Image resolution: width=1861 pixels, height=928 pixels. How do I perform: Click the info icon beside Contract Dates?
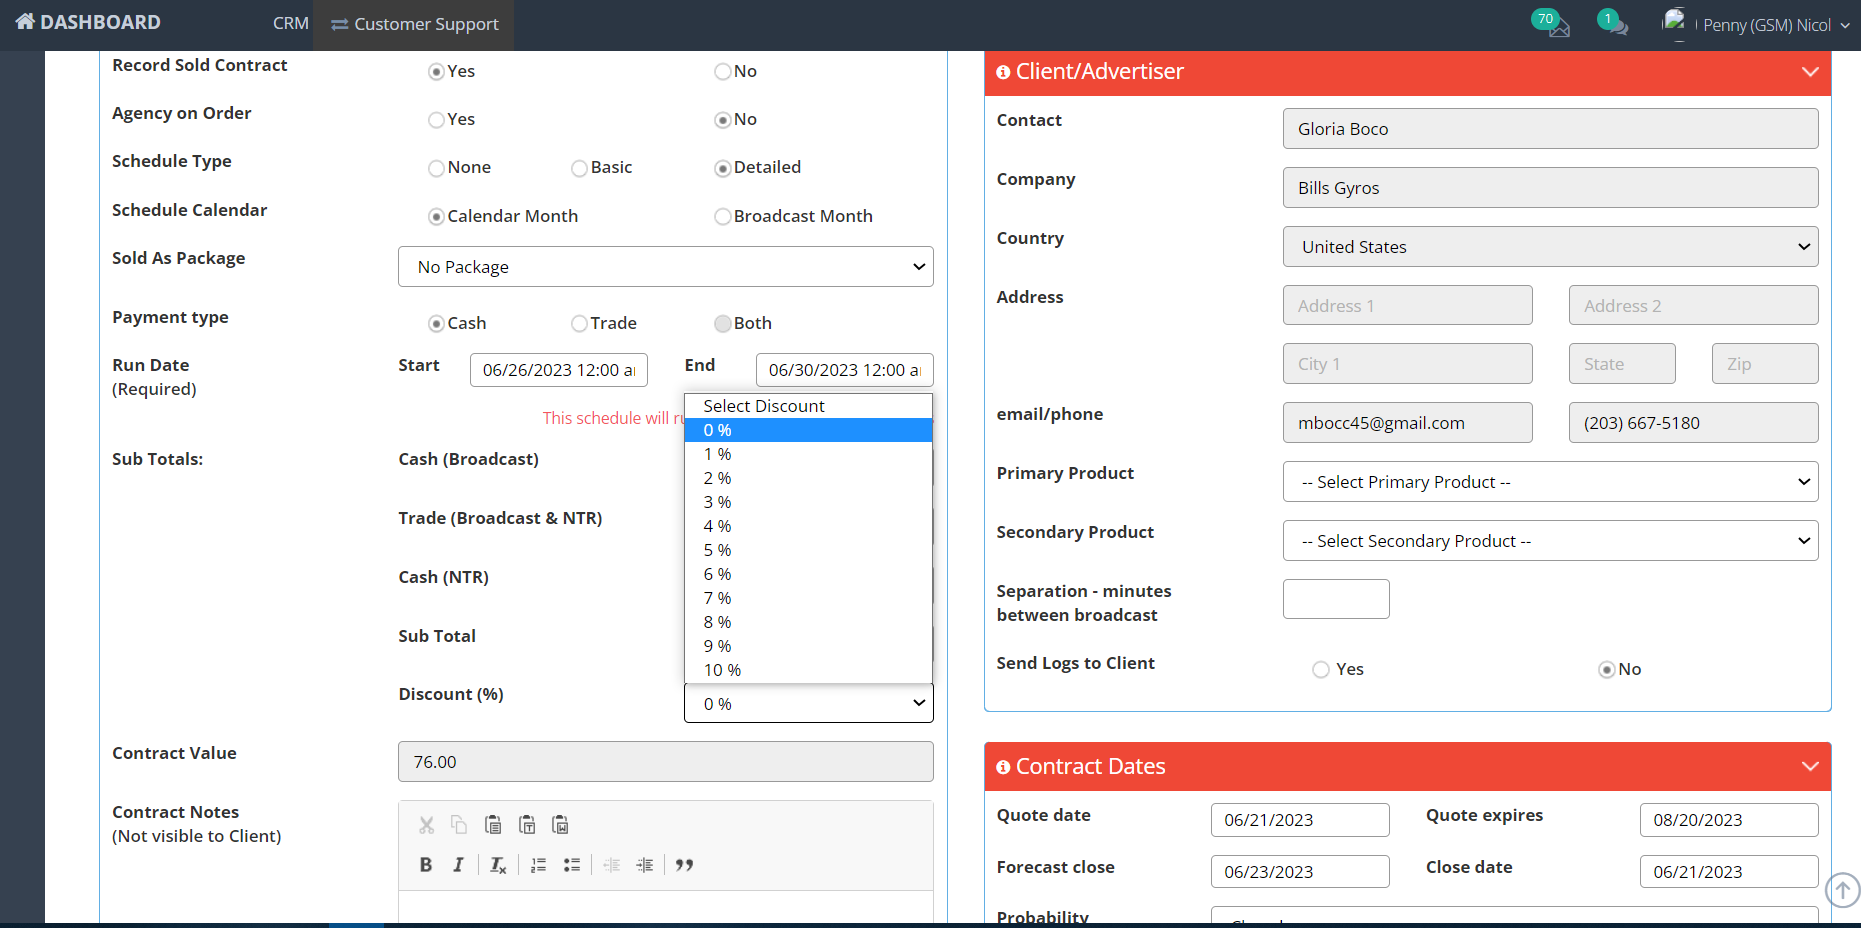[1003, 767]
